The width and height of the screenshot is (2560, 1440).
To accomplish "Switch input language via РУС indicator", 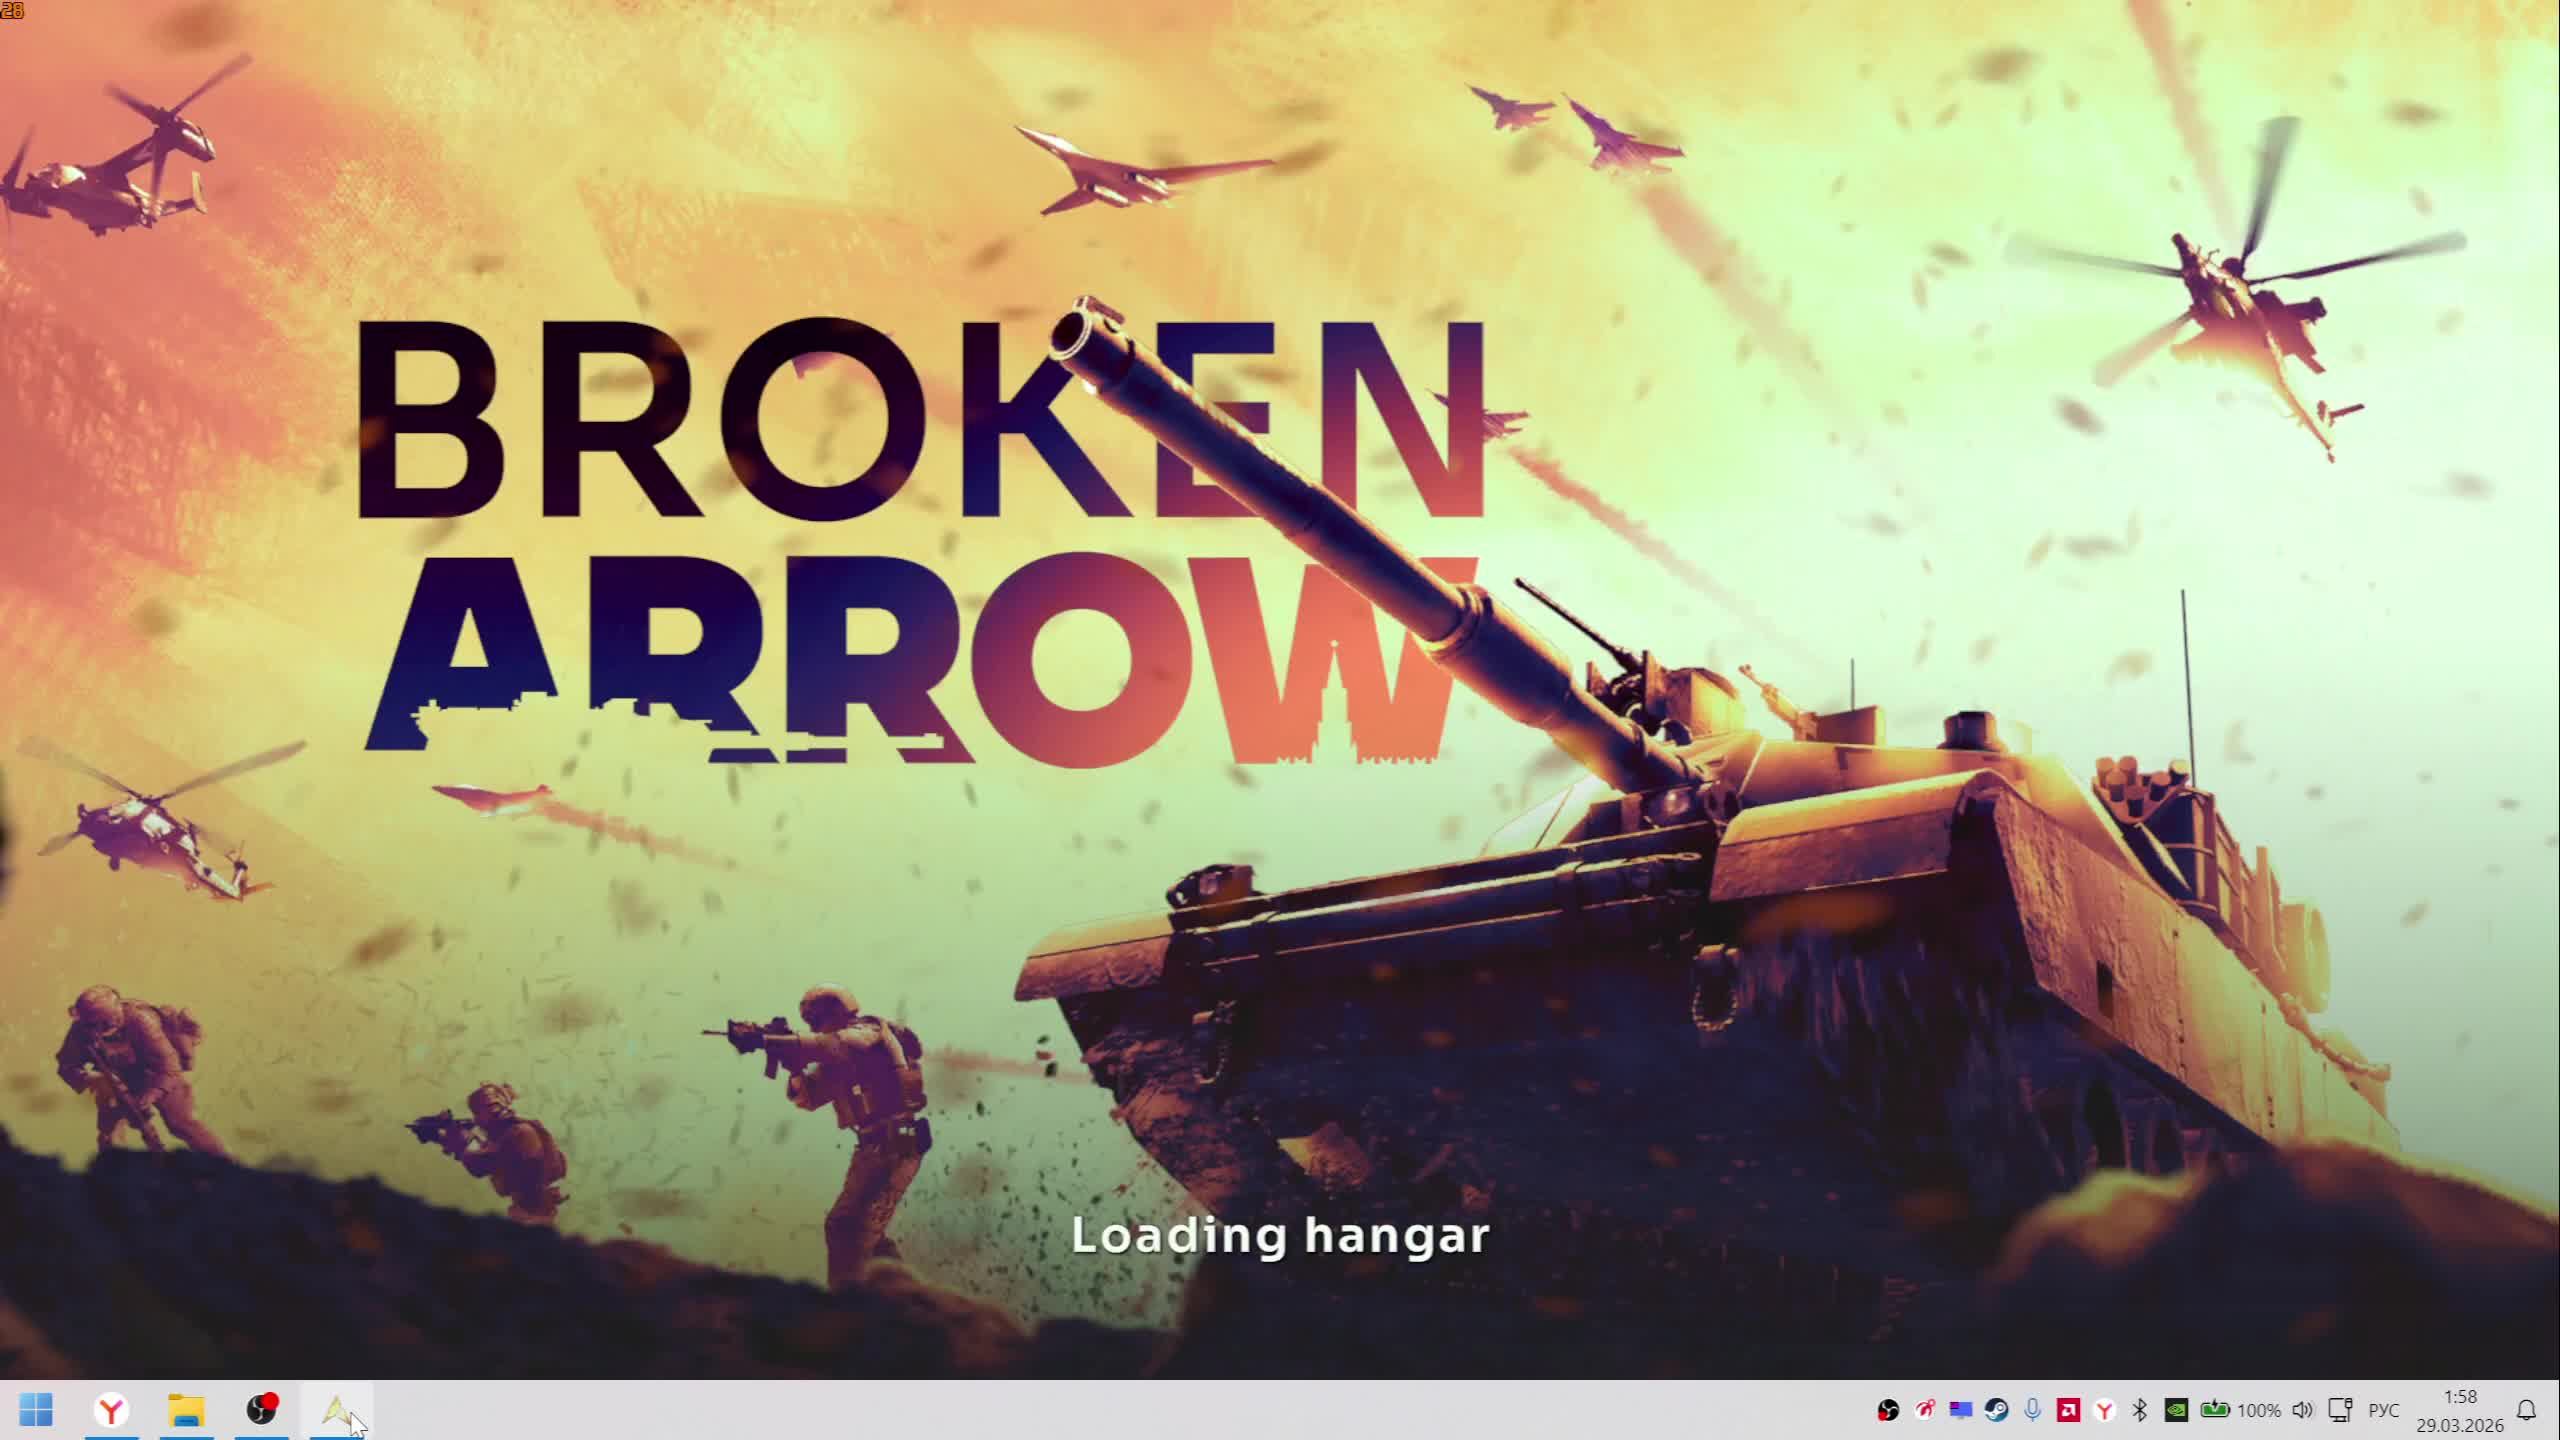I will click(x=2384, y=1410).
